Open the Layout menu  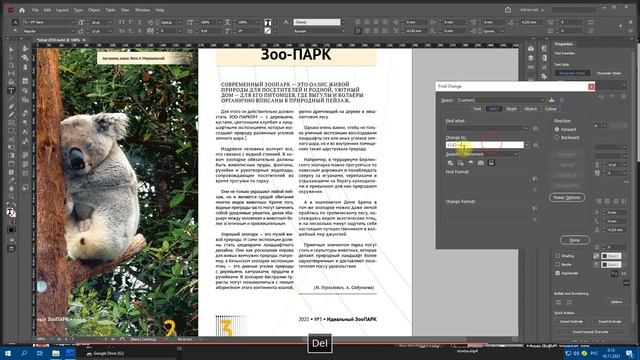point(62,10)
